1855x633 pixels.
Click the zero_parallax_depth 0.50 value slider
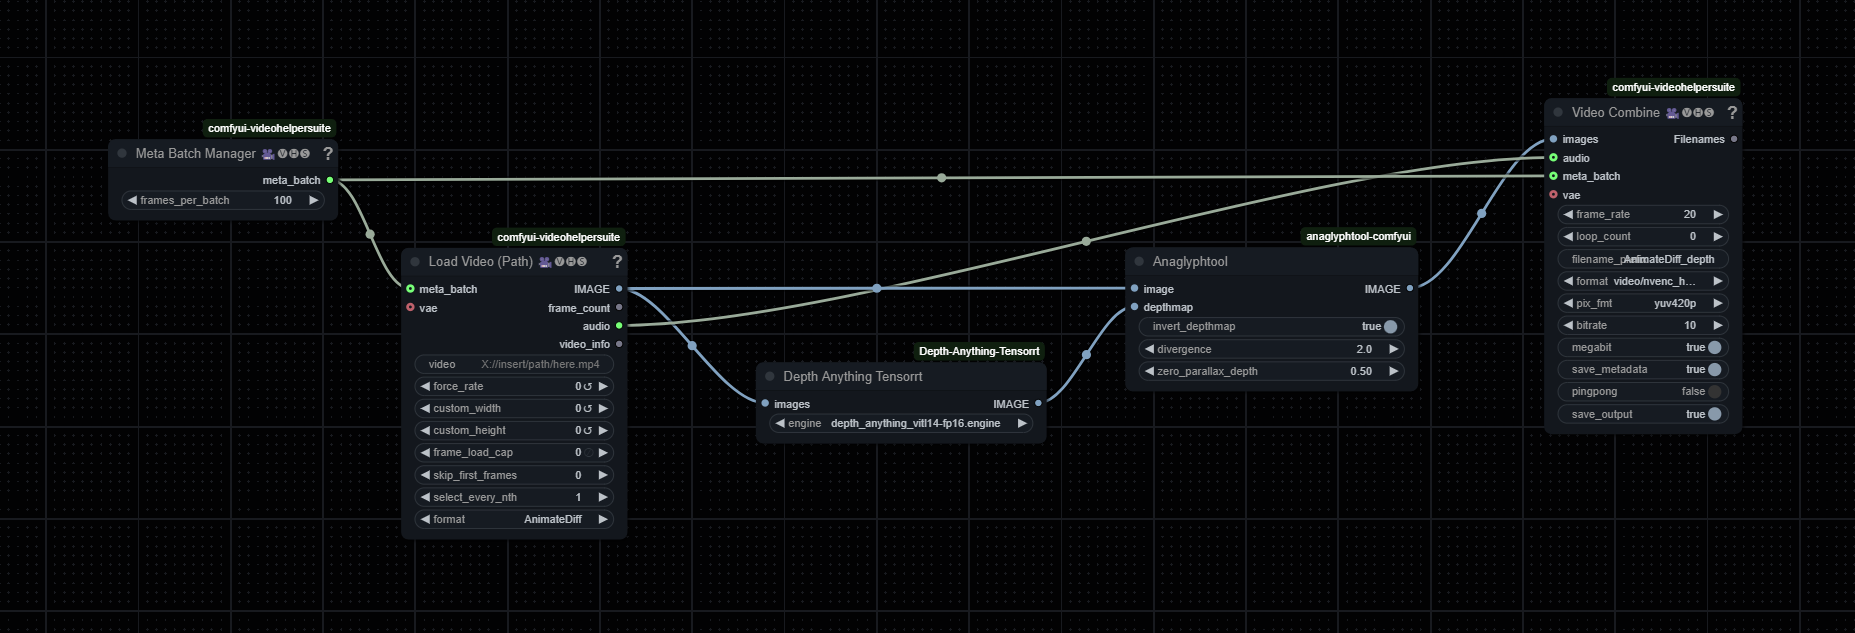(1271, 371)
